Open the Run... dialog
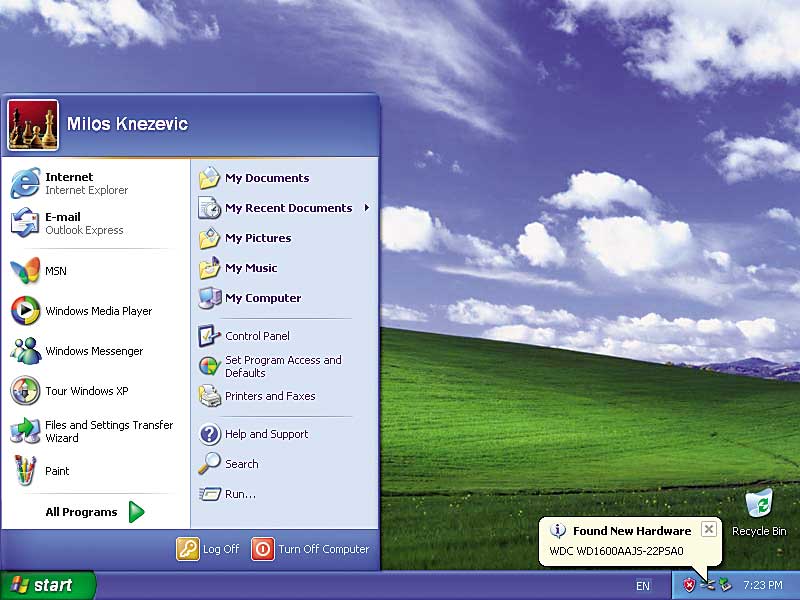The image size is (800, 600). tap(285, 494)
